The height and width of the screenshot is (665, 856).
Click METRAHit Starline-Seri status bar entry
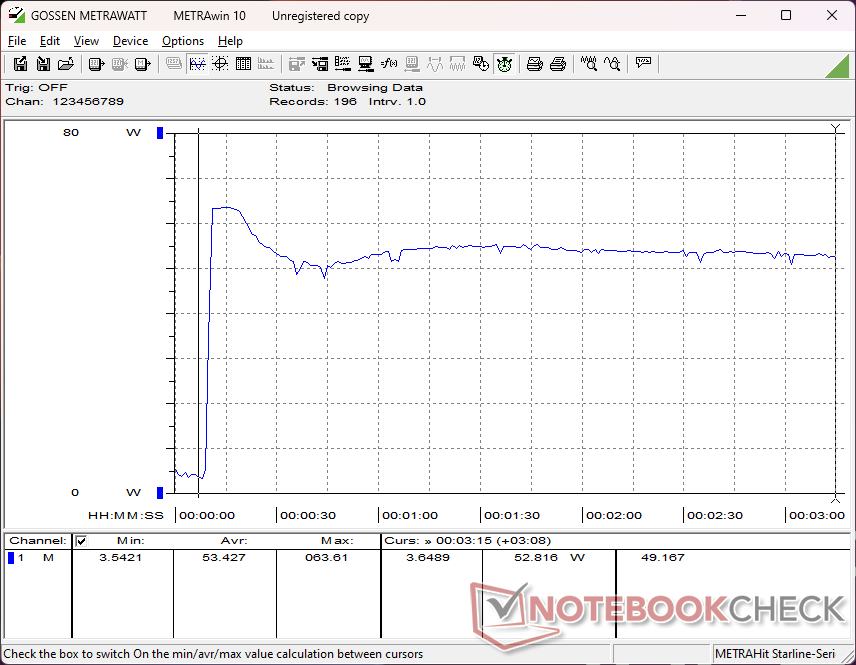pyautogui.click(x=775, y=654)
